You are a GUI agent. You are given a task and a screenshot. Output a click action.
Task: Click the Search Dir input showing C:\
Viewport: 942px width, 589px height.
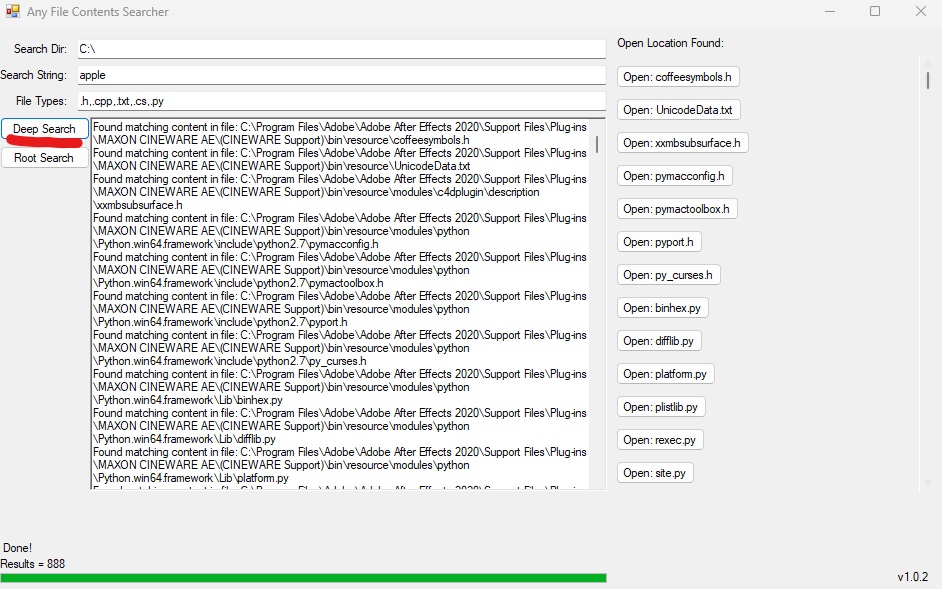coord(340,48)
